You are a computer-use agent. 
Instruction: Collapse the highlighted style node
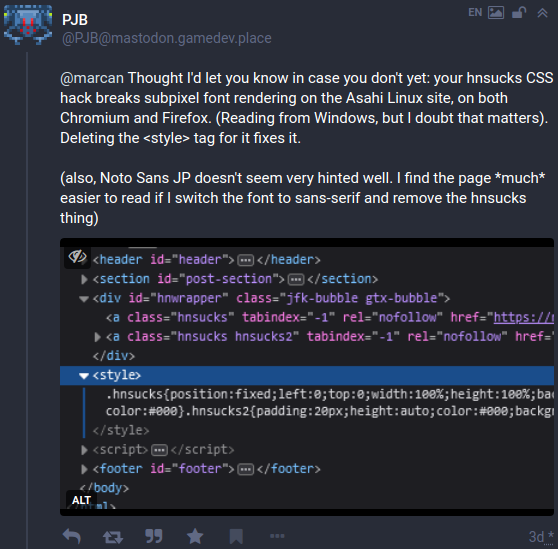84,376
